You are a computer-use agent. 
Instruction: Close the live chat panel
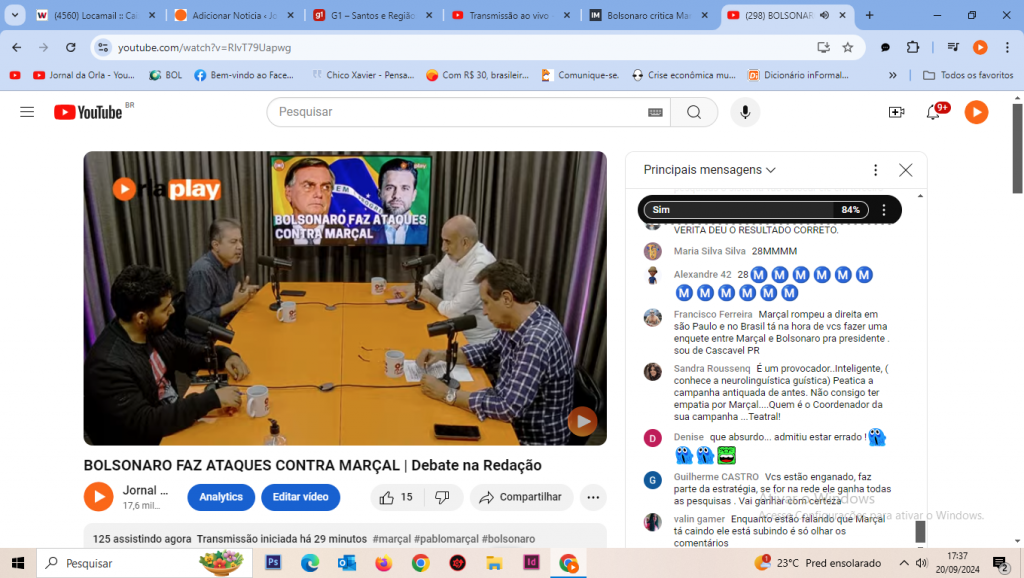point(905,170)
